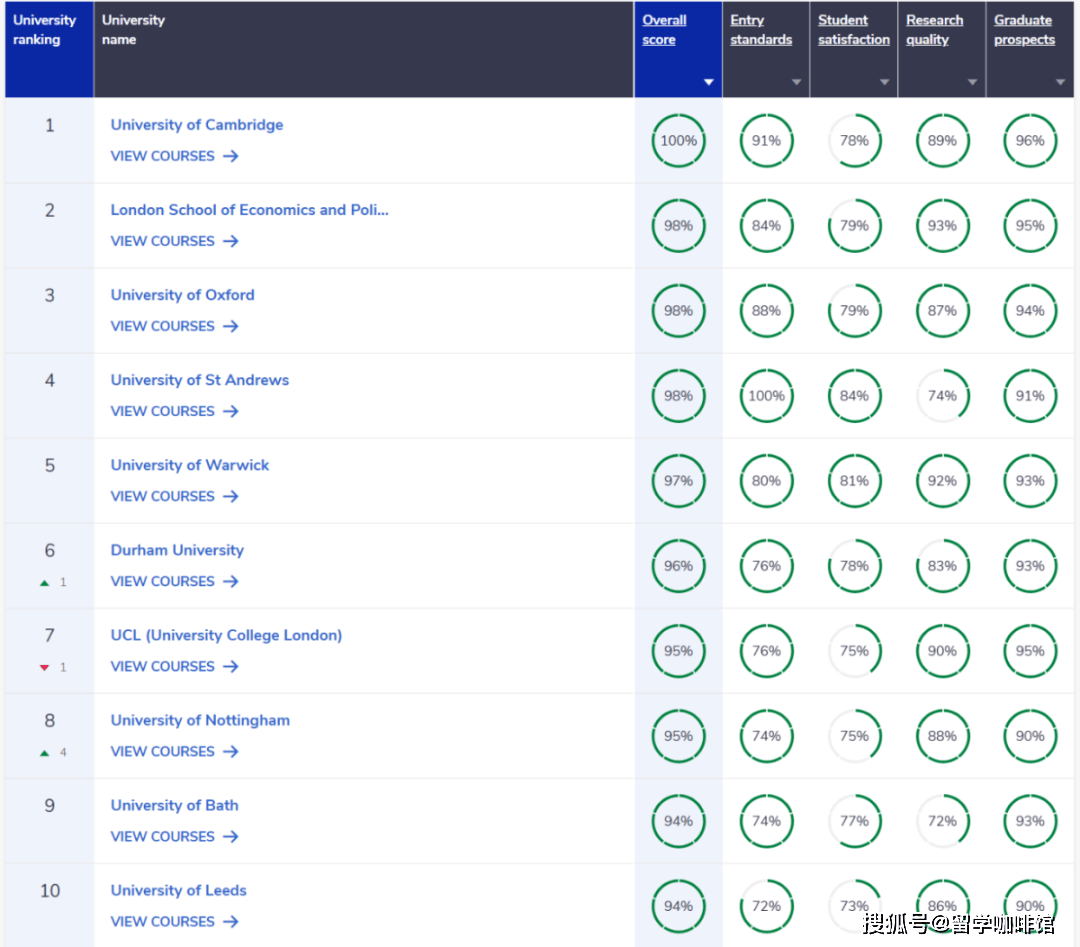Click ranking number 1 cell
This screenshot has width=1080, height=947.
pyautogui.click(x=50, y=141)
